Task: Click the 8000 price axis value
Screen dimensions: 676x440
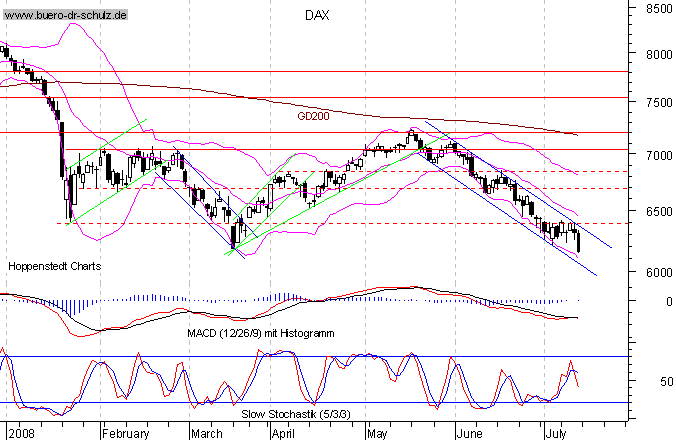Action: tap(659, 55)
